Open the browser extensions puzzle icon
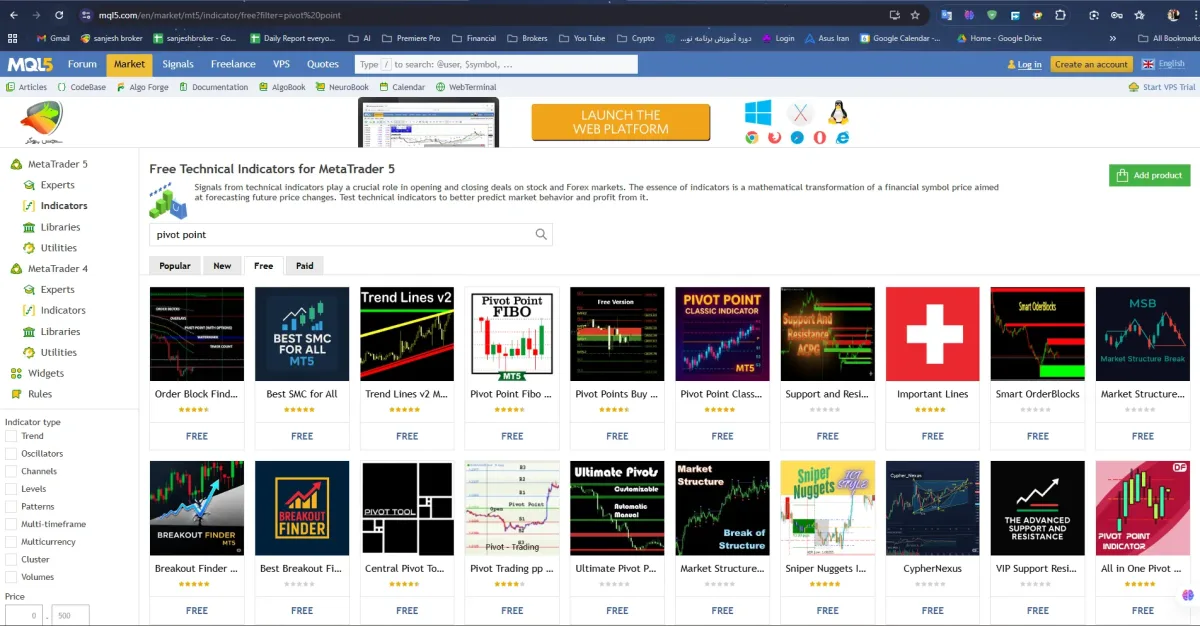Screen dimensions: 1200x626 [1061, 15]
